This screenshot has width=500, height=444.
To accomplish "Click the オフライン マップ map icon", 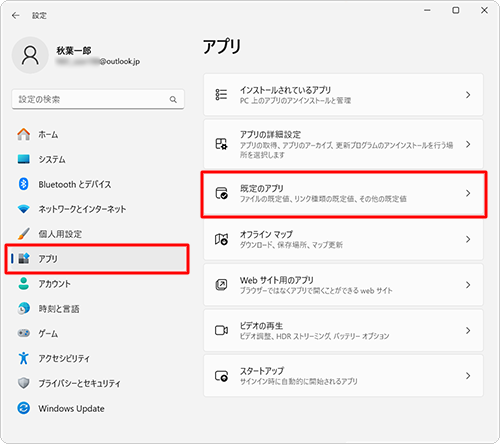I will tap(221, 239).
